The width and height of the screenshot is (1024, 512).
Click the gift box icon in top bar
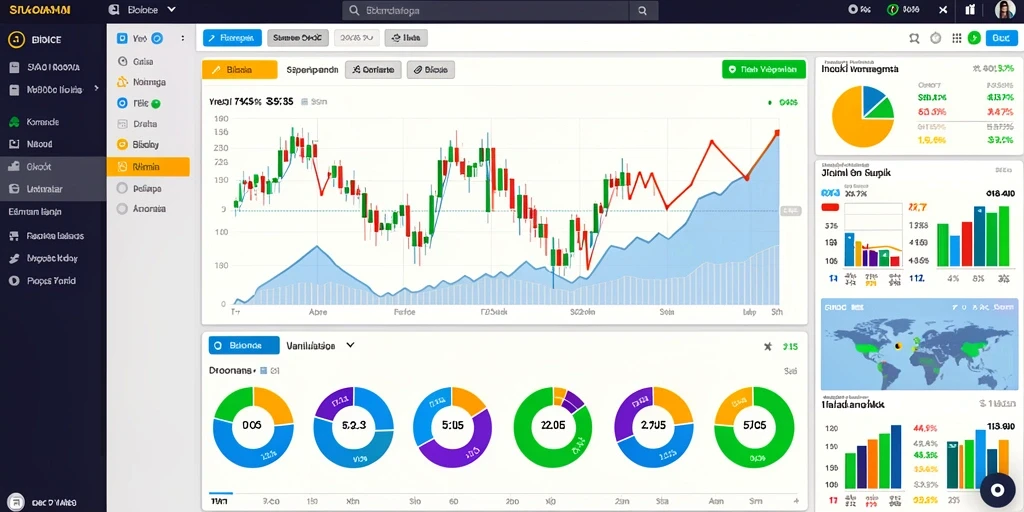tap(969, 10)
